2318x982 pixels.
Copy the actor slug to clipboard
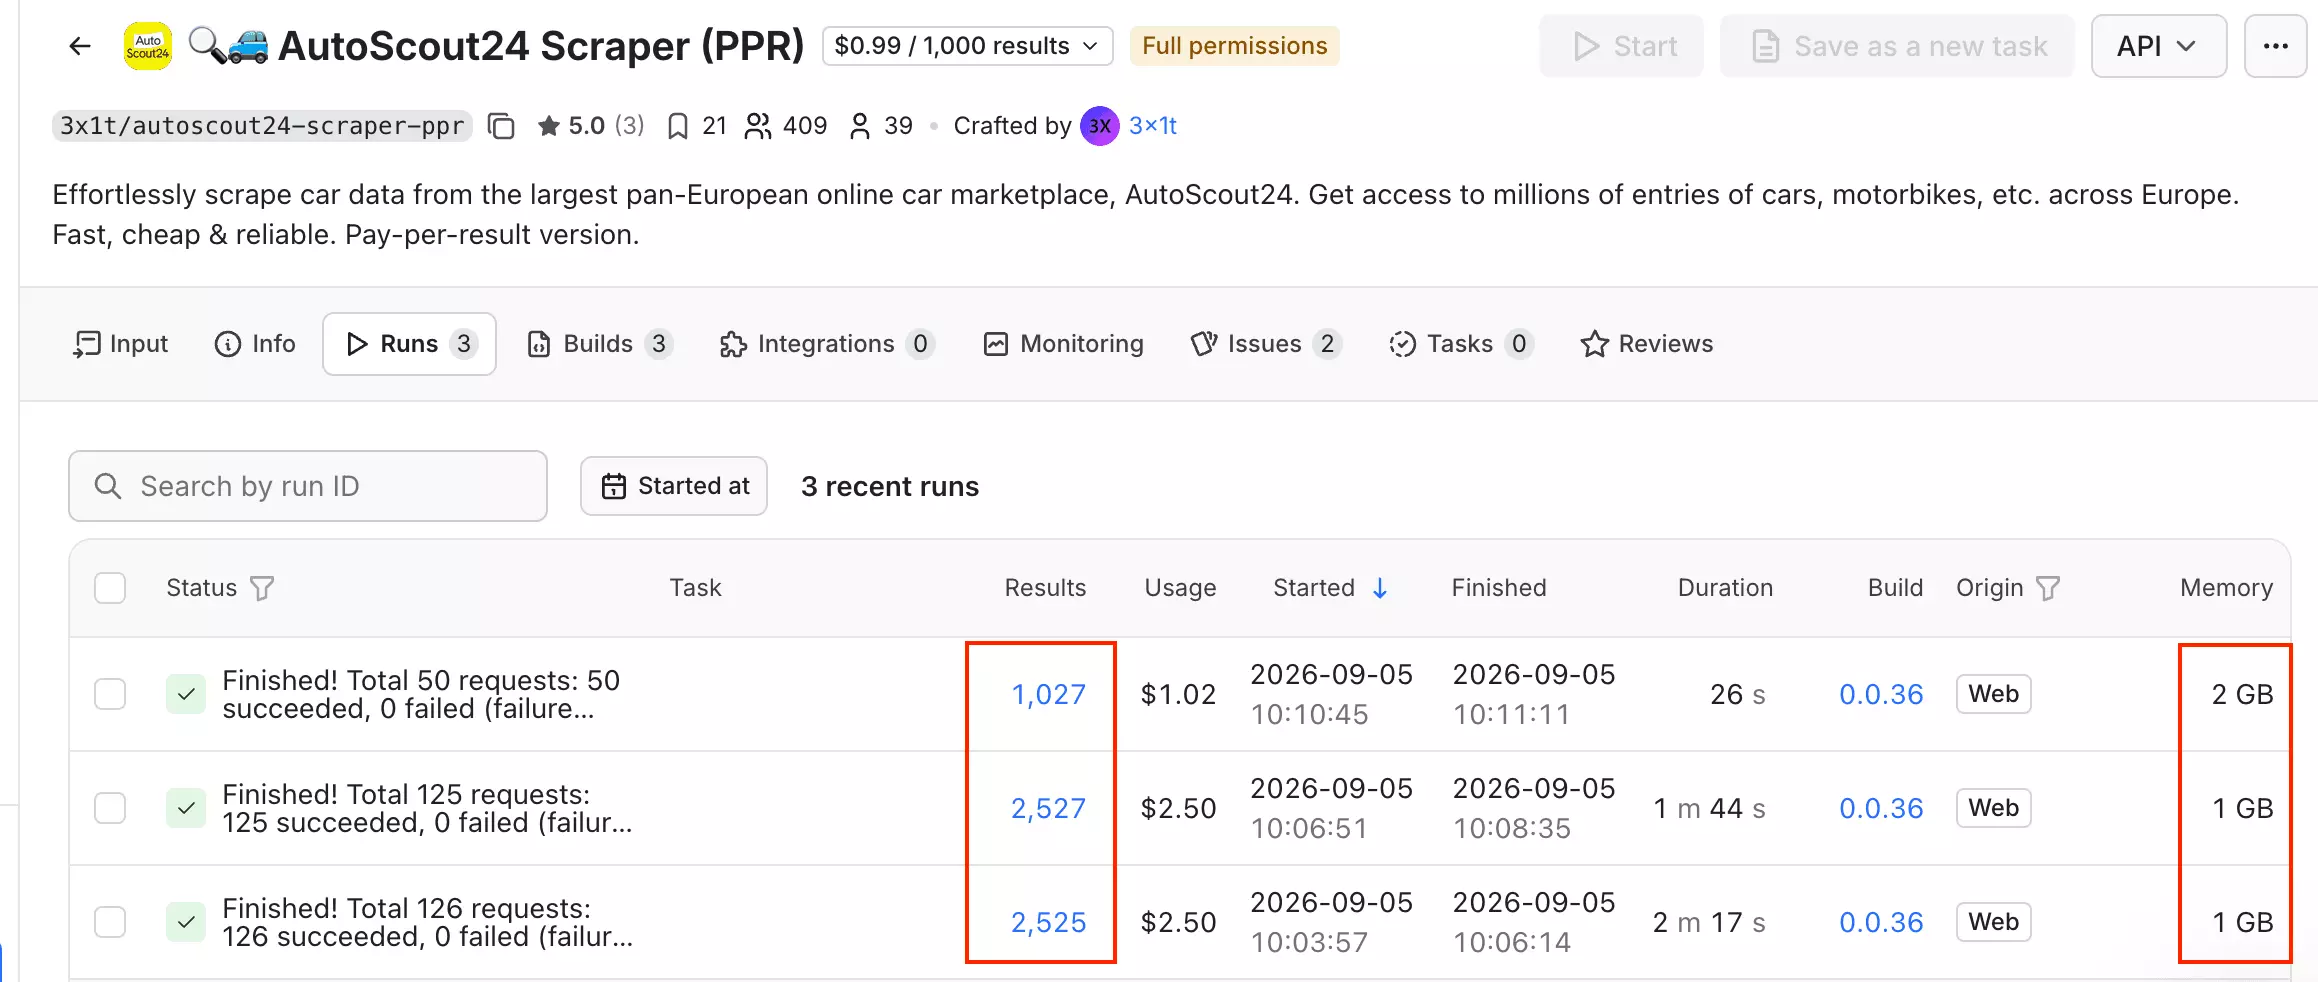pos(501,126)
